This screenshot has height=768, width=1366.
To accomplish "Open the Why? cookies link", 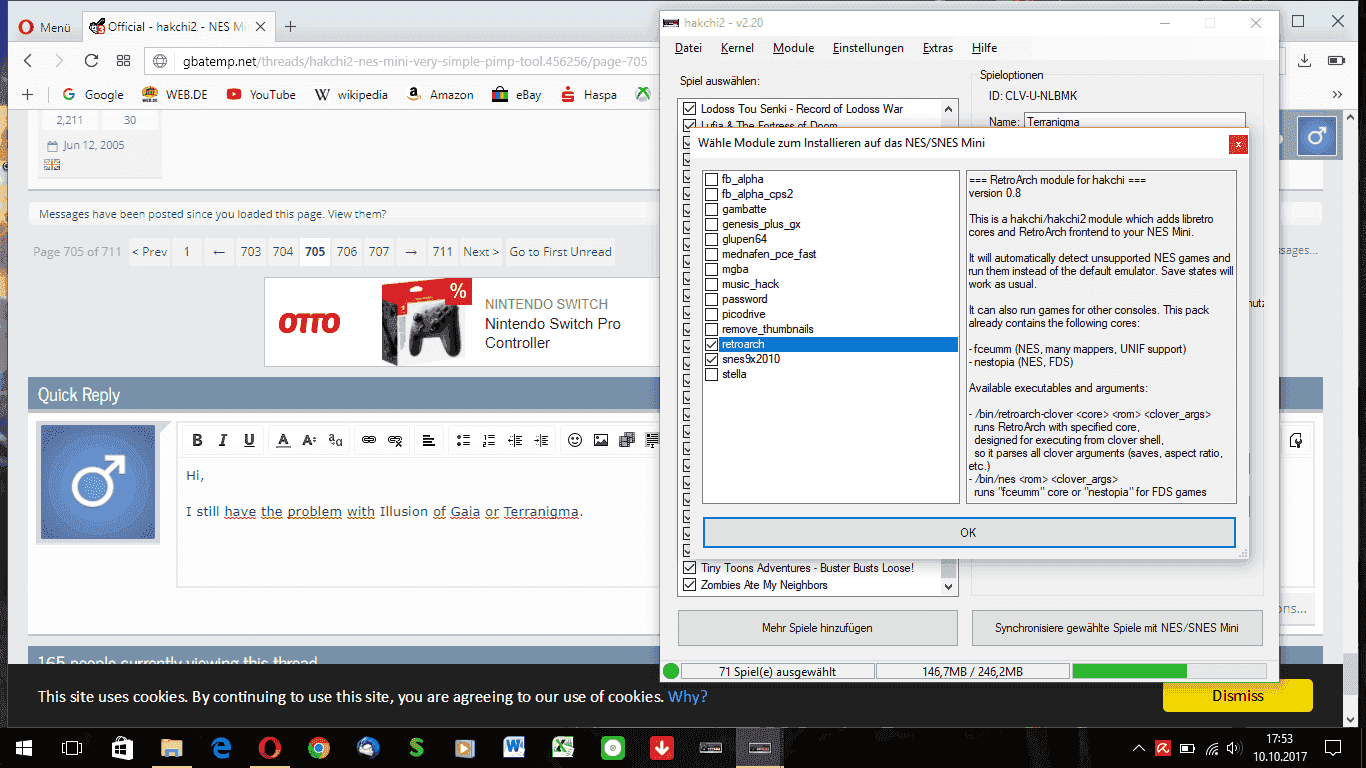I will (688, 696).
